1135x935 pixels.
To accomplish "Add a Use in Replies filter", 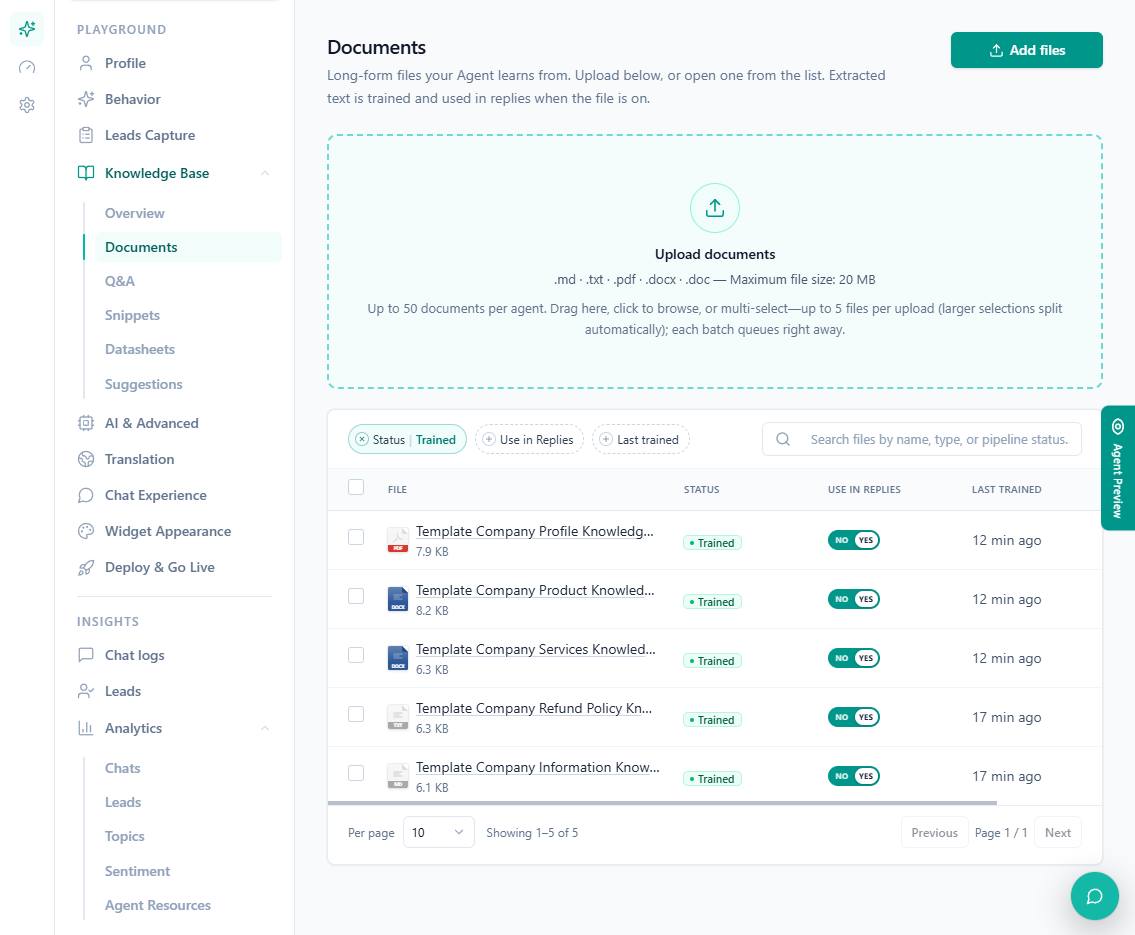I will [529, 439].
